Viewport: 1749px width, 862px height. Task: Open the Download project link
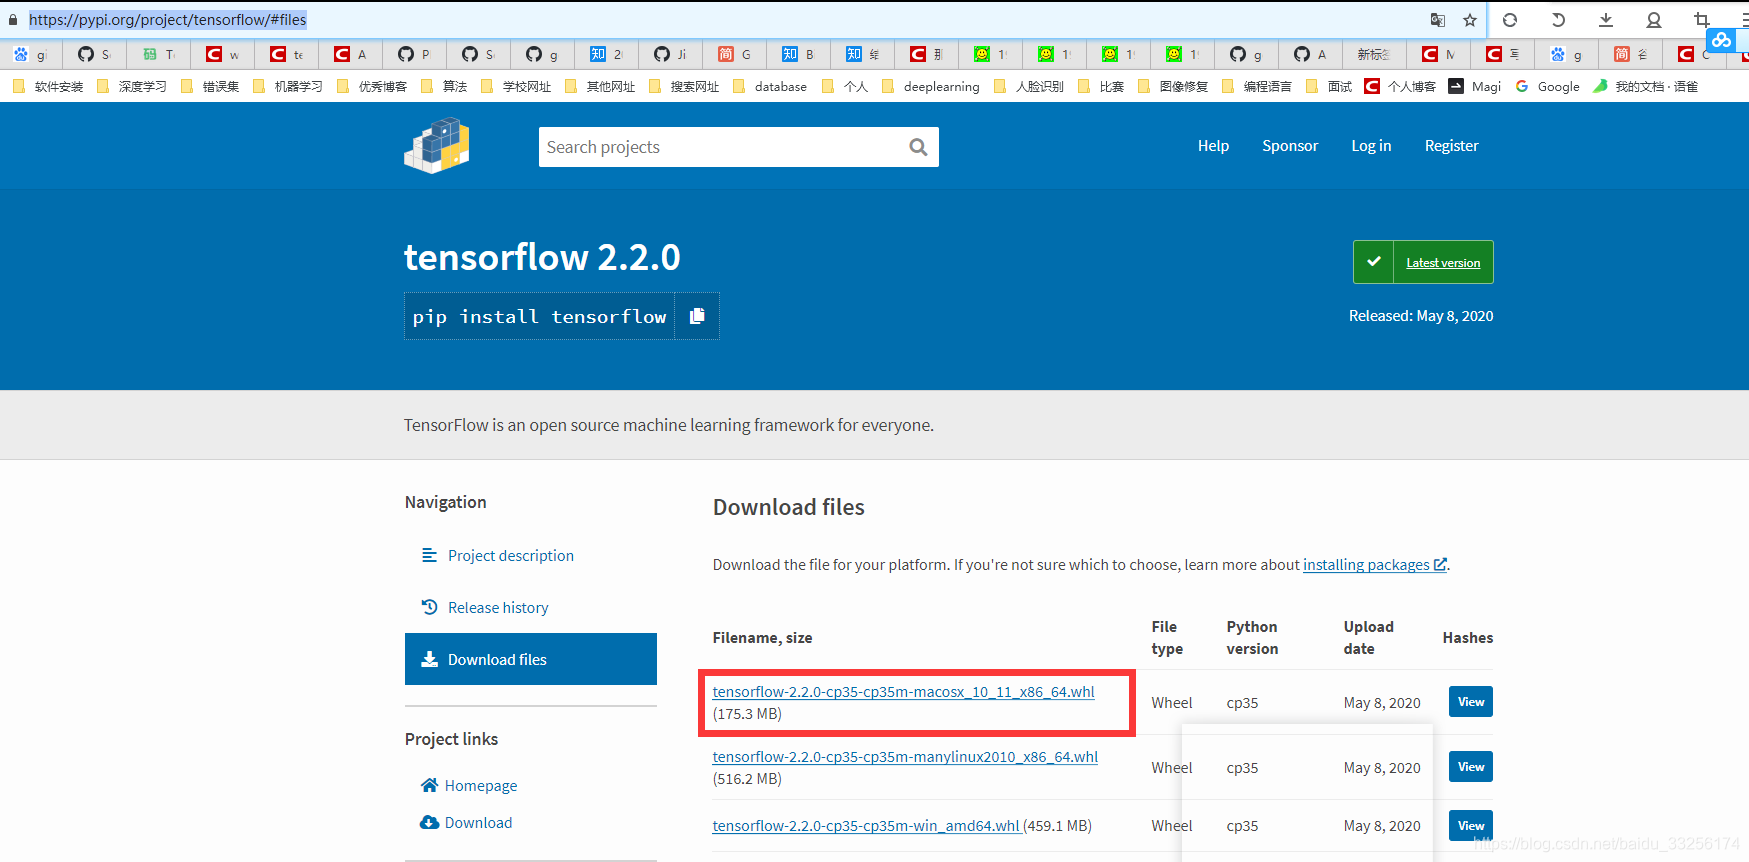(x=478, y=822)
